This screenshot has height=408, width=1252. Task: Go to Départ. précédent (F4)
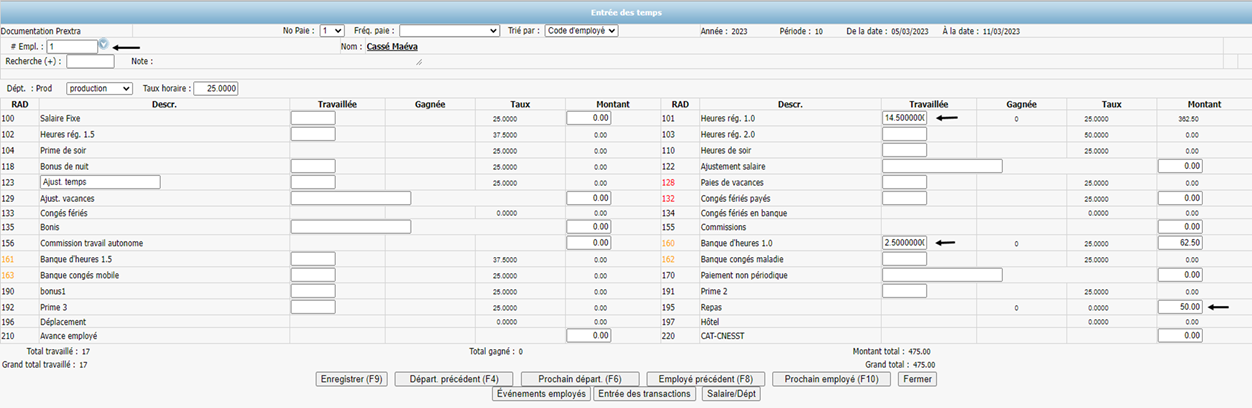pyautogui.click(x=455, y=380)
